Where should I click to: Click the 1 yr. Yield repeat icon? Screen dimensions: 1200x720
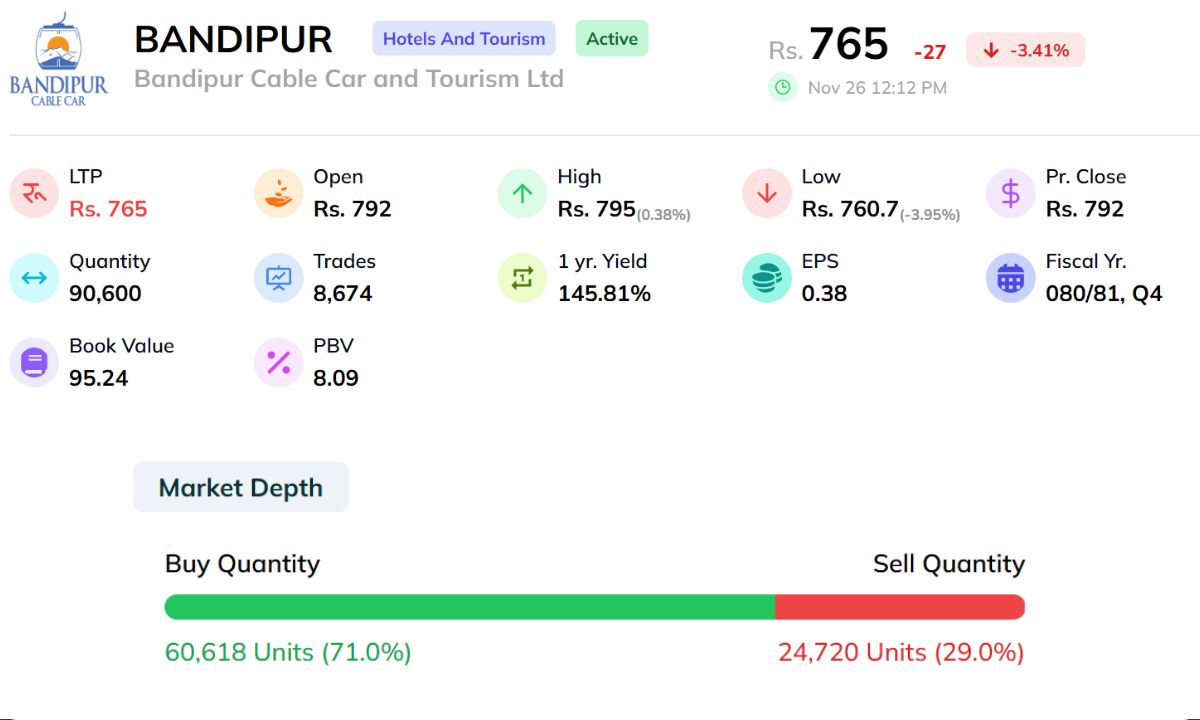522,278
